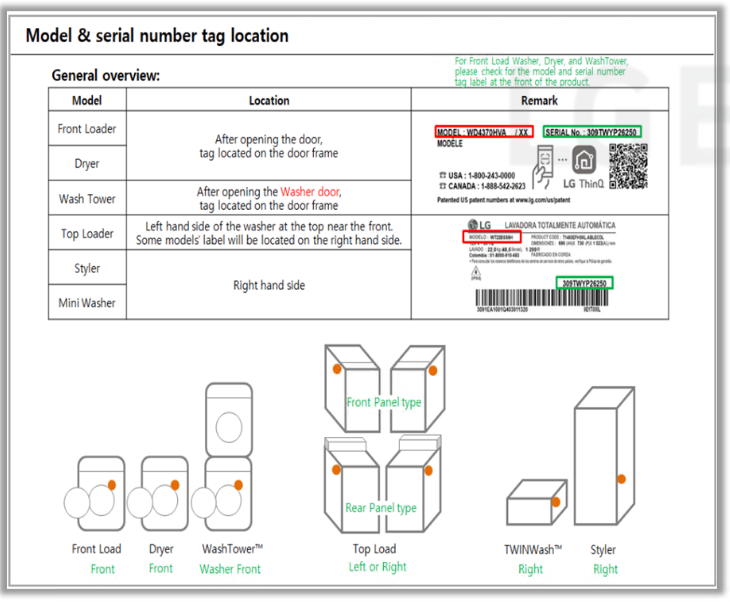730x602 pixels.
Task: Click the Location column header
Action: [269, 100]
